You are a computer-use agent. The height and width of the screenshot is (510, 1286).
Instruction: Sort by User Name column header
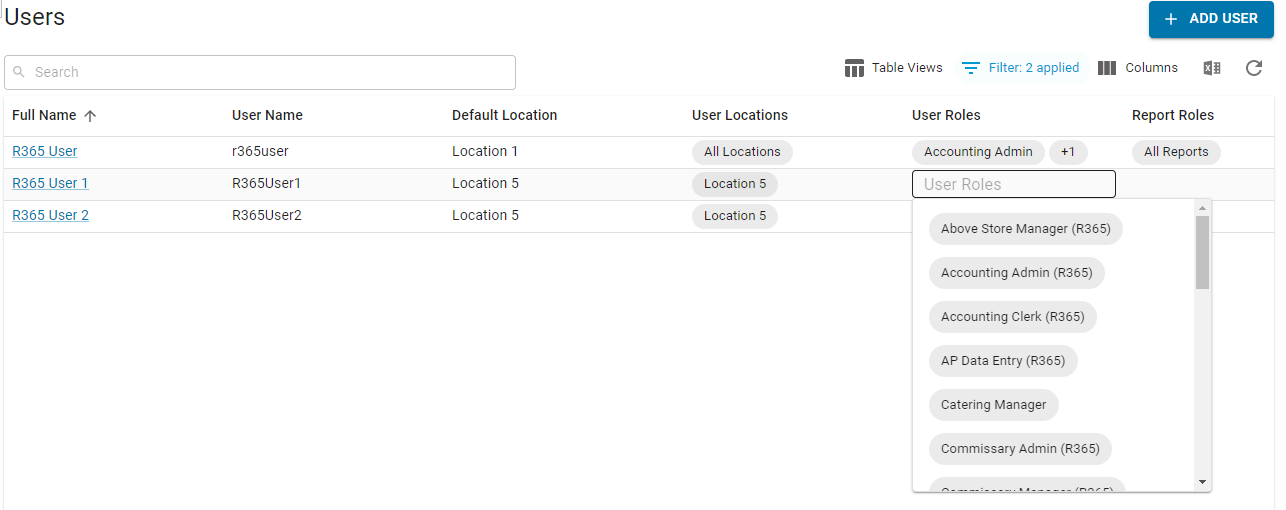[267, 115]
